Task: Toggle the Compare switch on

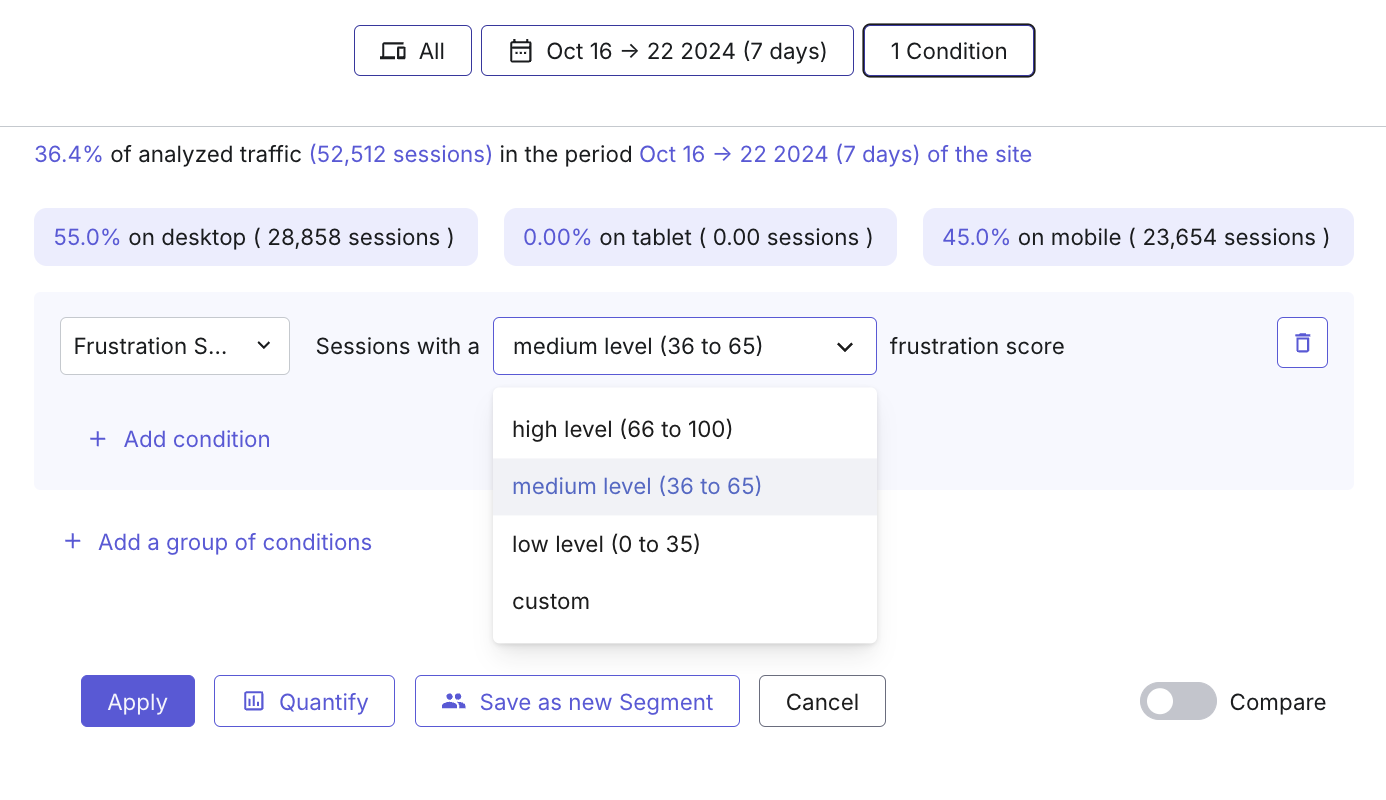Action: click(x=1178, y=701)
